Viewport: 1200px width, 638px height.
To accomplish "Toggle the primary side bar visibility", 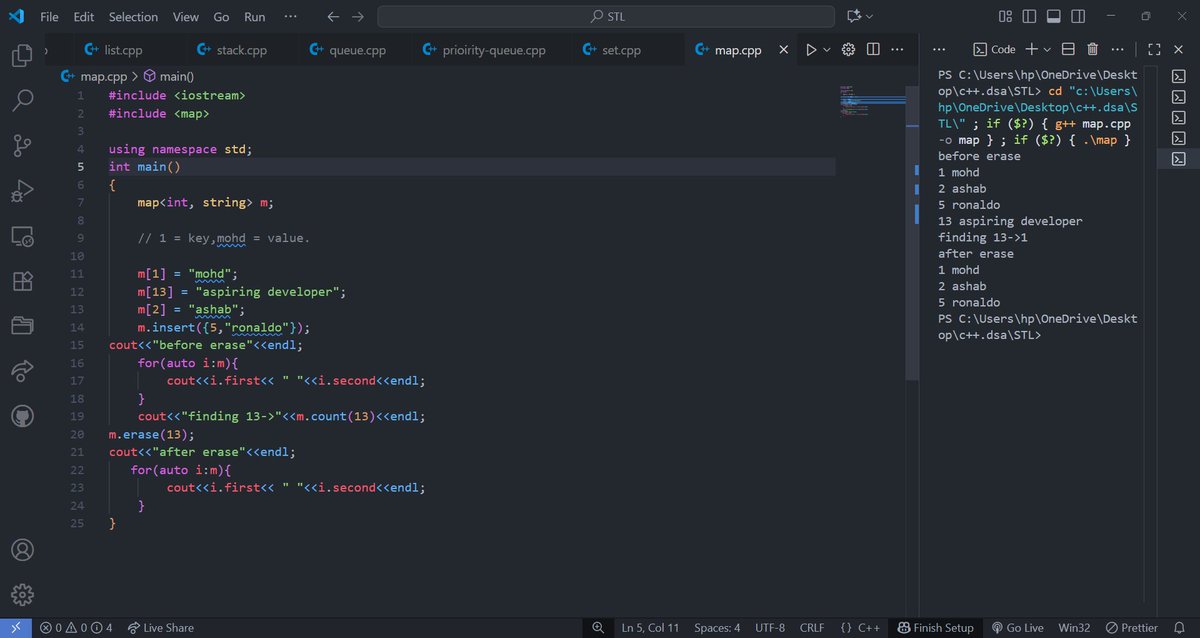I will pos(1029,16).
